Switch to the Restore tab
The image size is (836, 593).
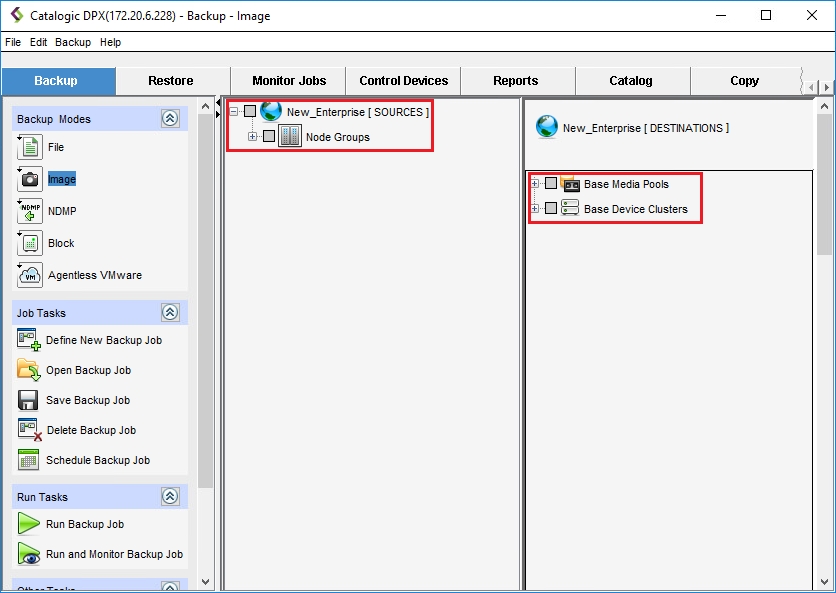(x=171, y=81)
